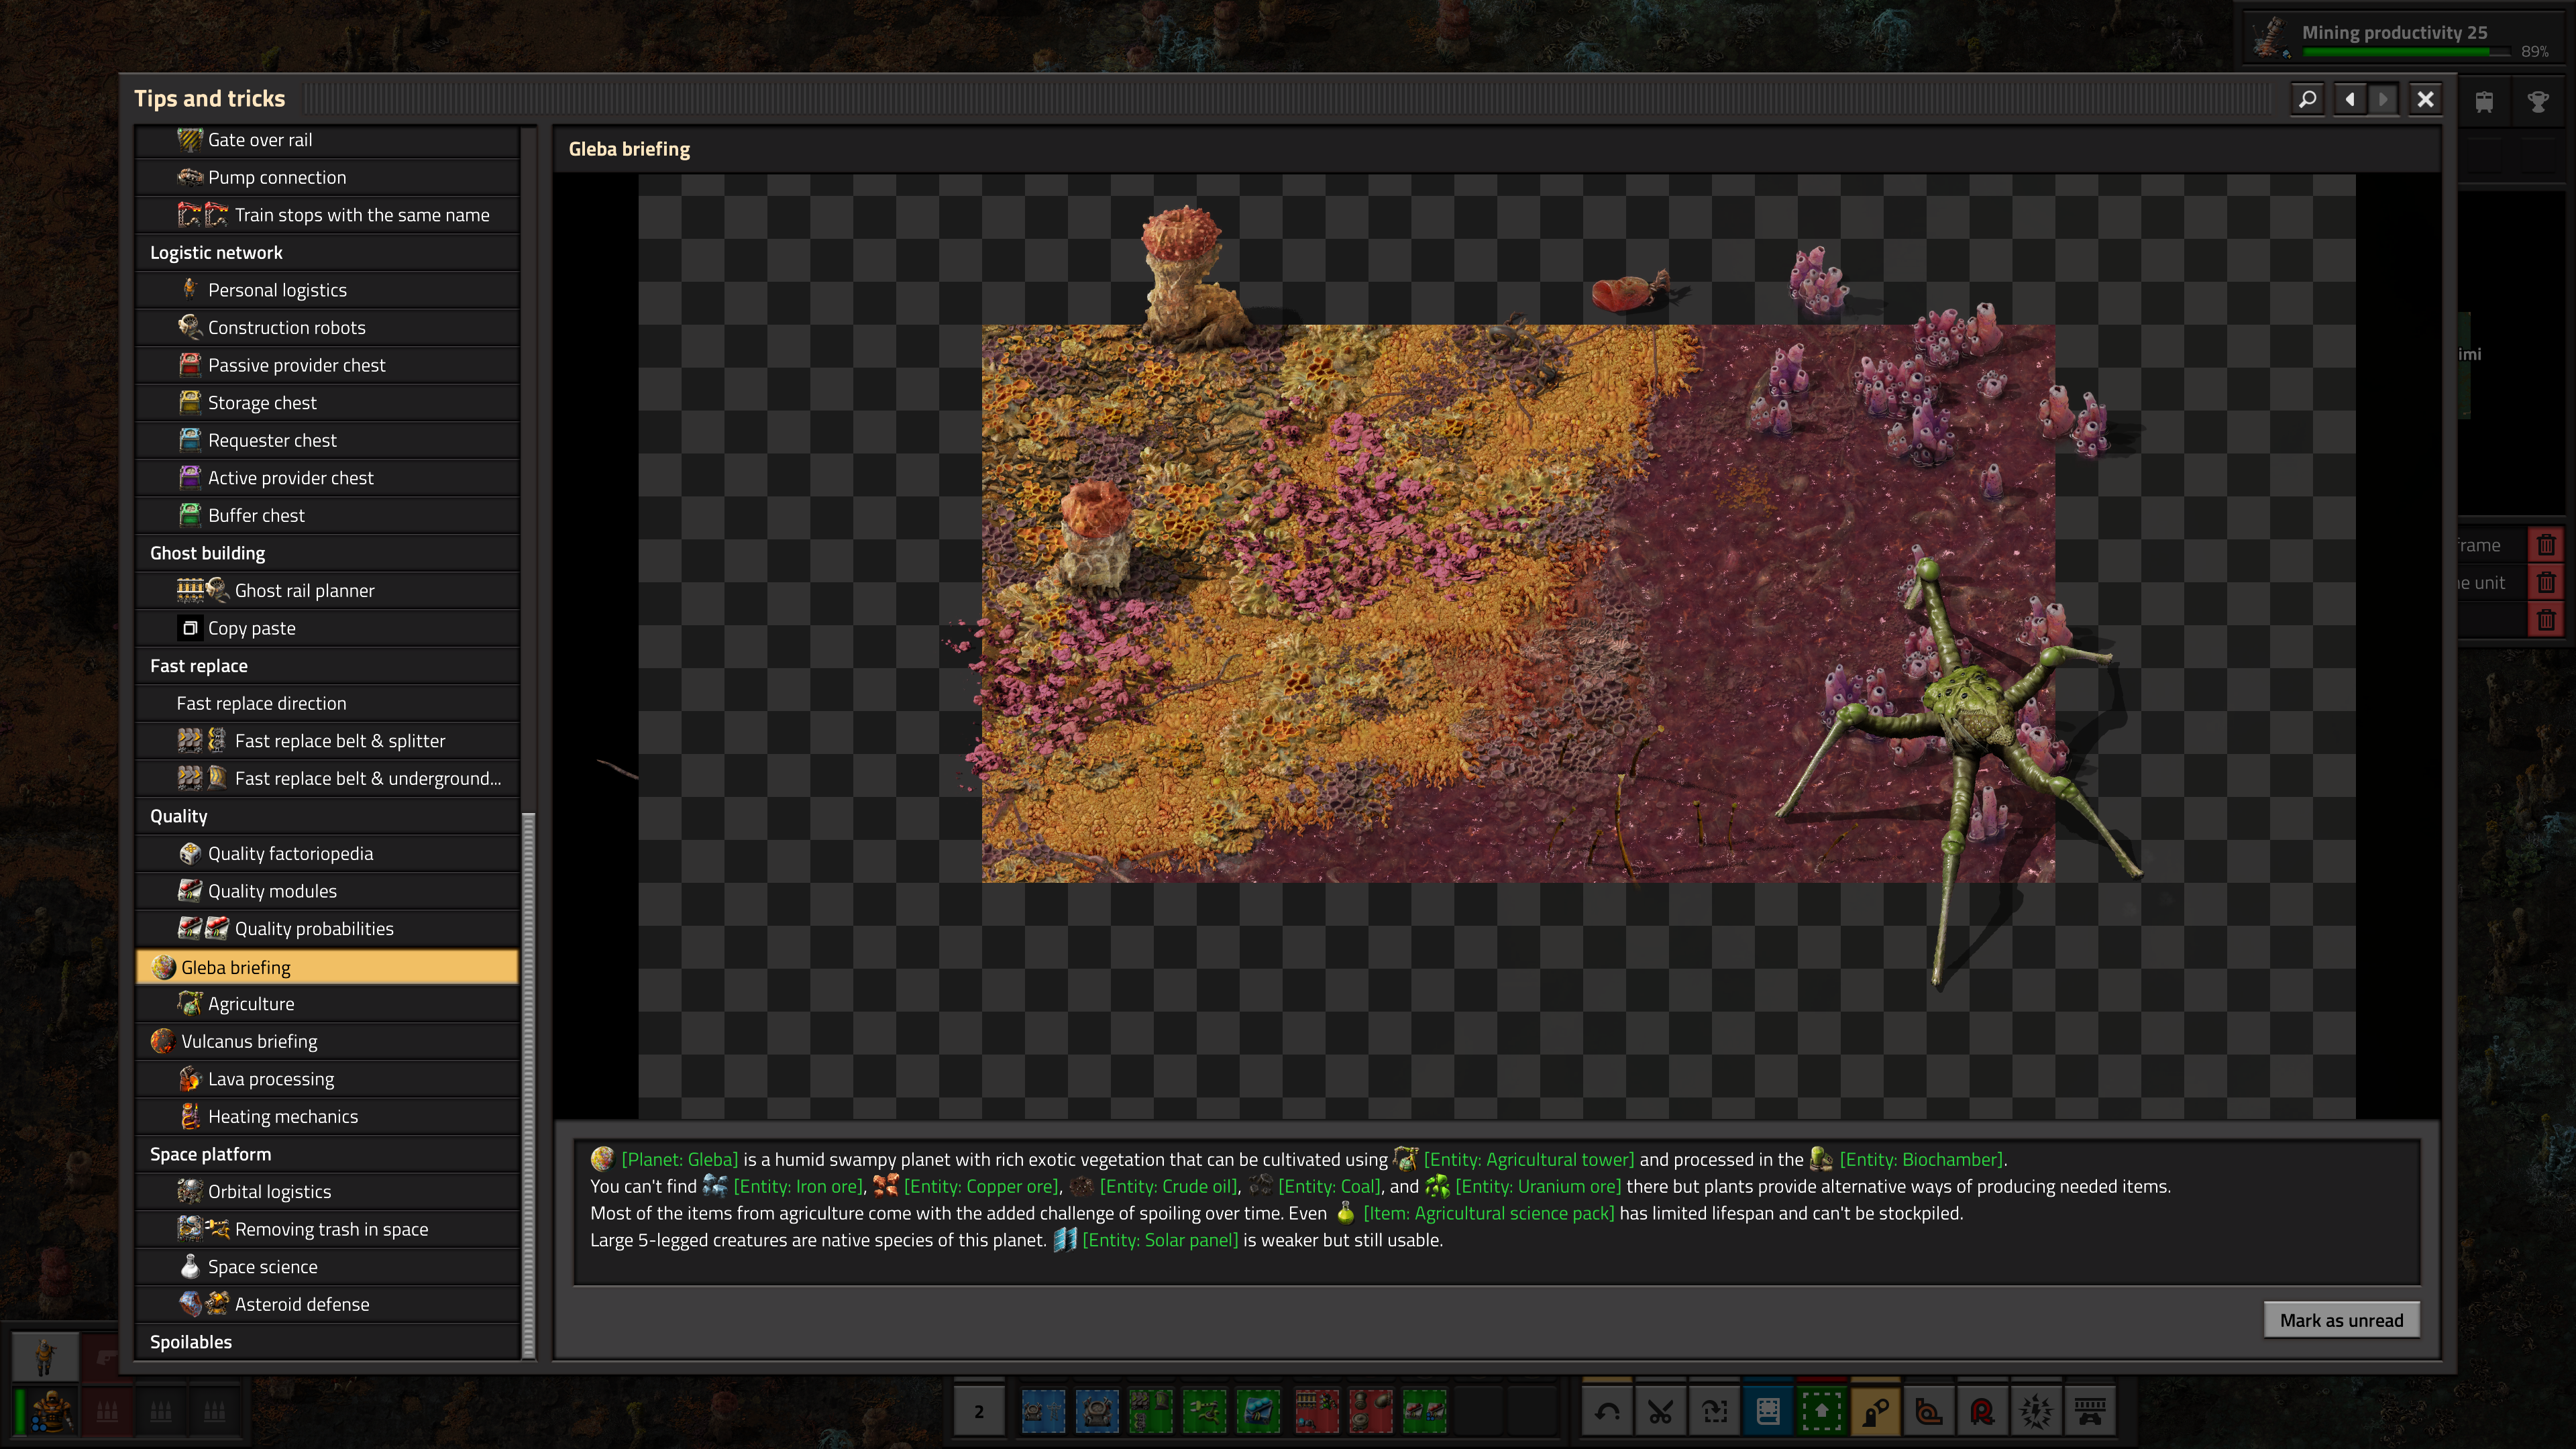Viewport: 2576px width, 1449px height.
Task: Click the undo shortcut icon
Action: click(1608, 1411)
